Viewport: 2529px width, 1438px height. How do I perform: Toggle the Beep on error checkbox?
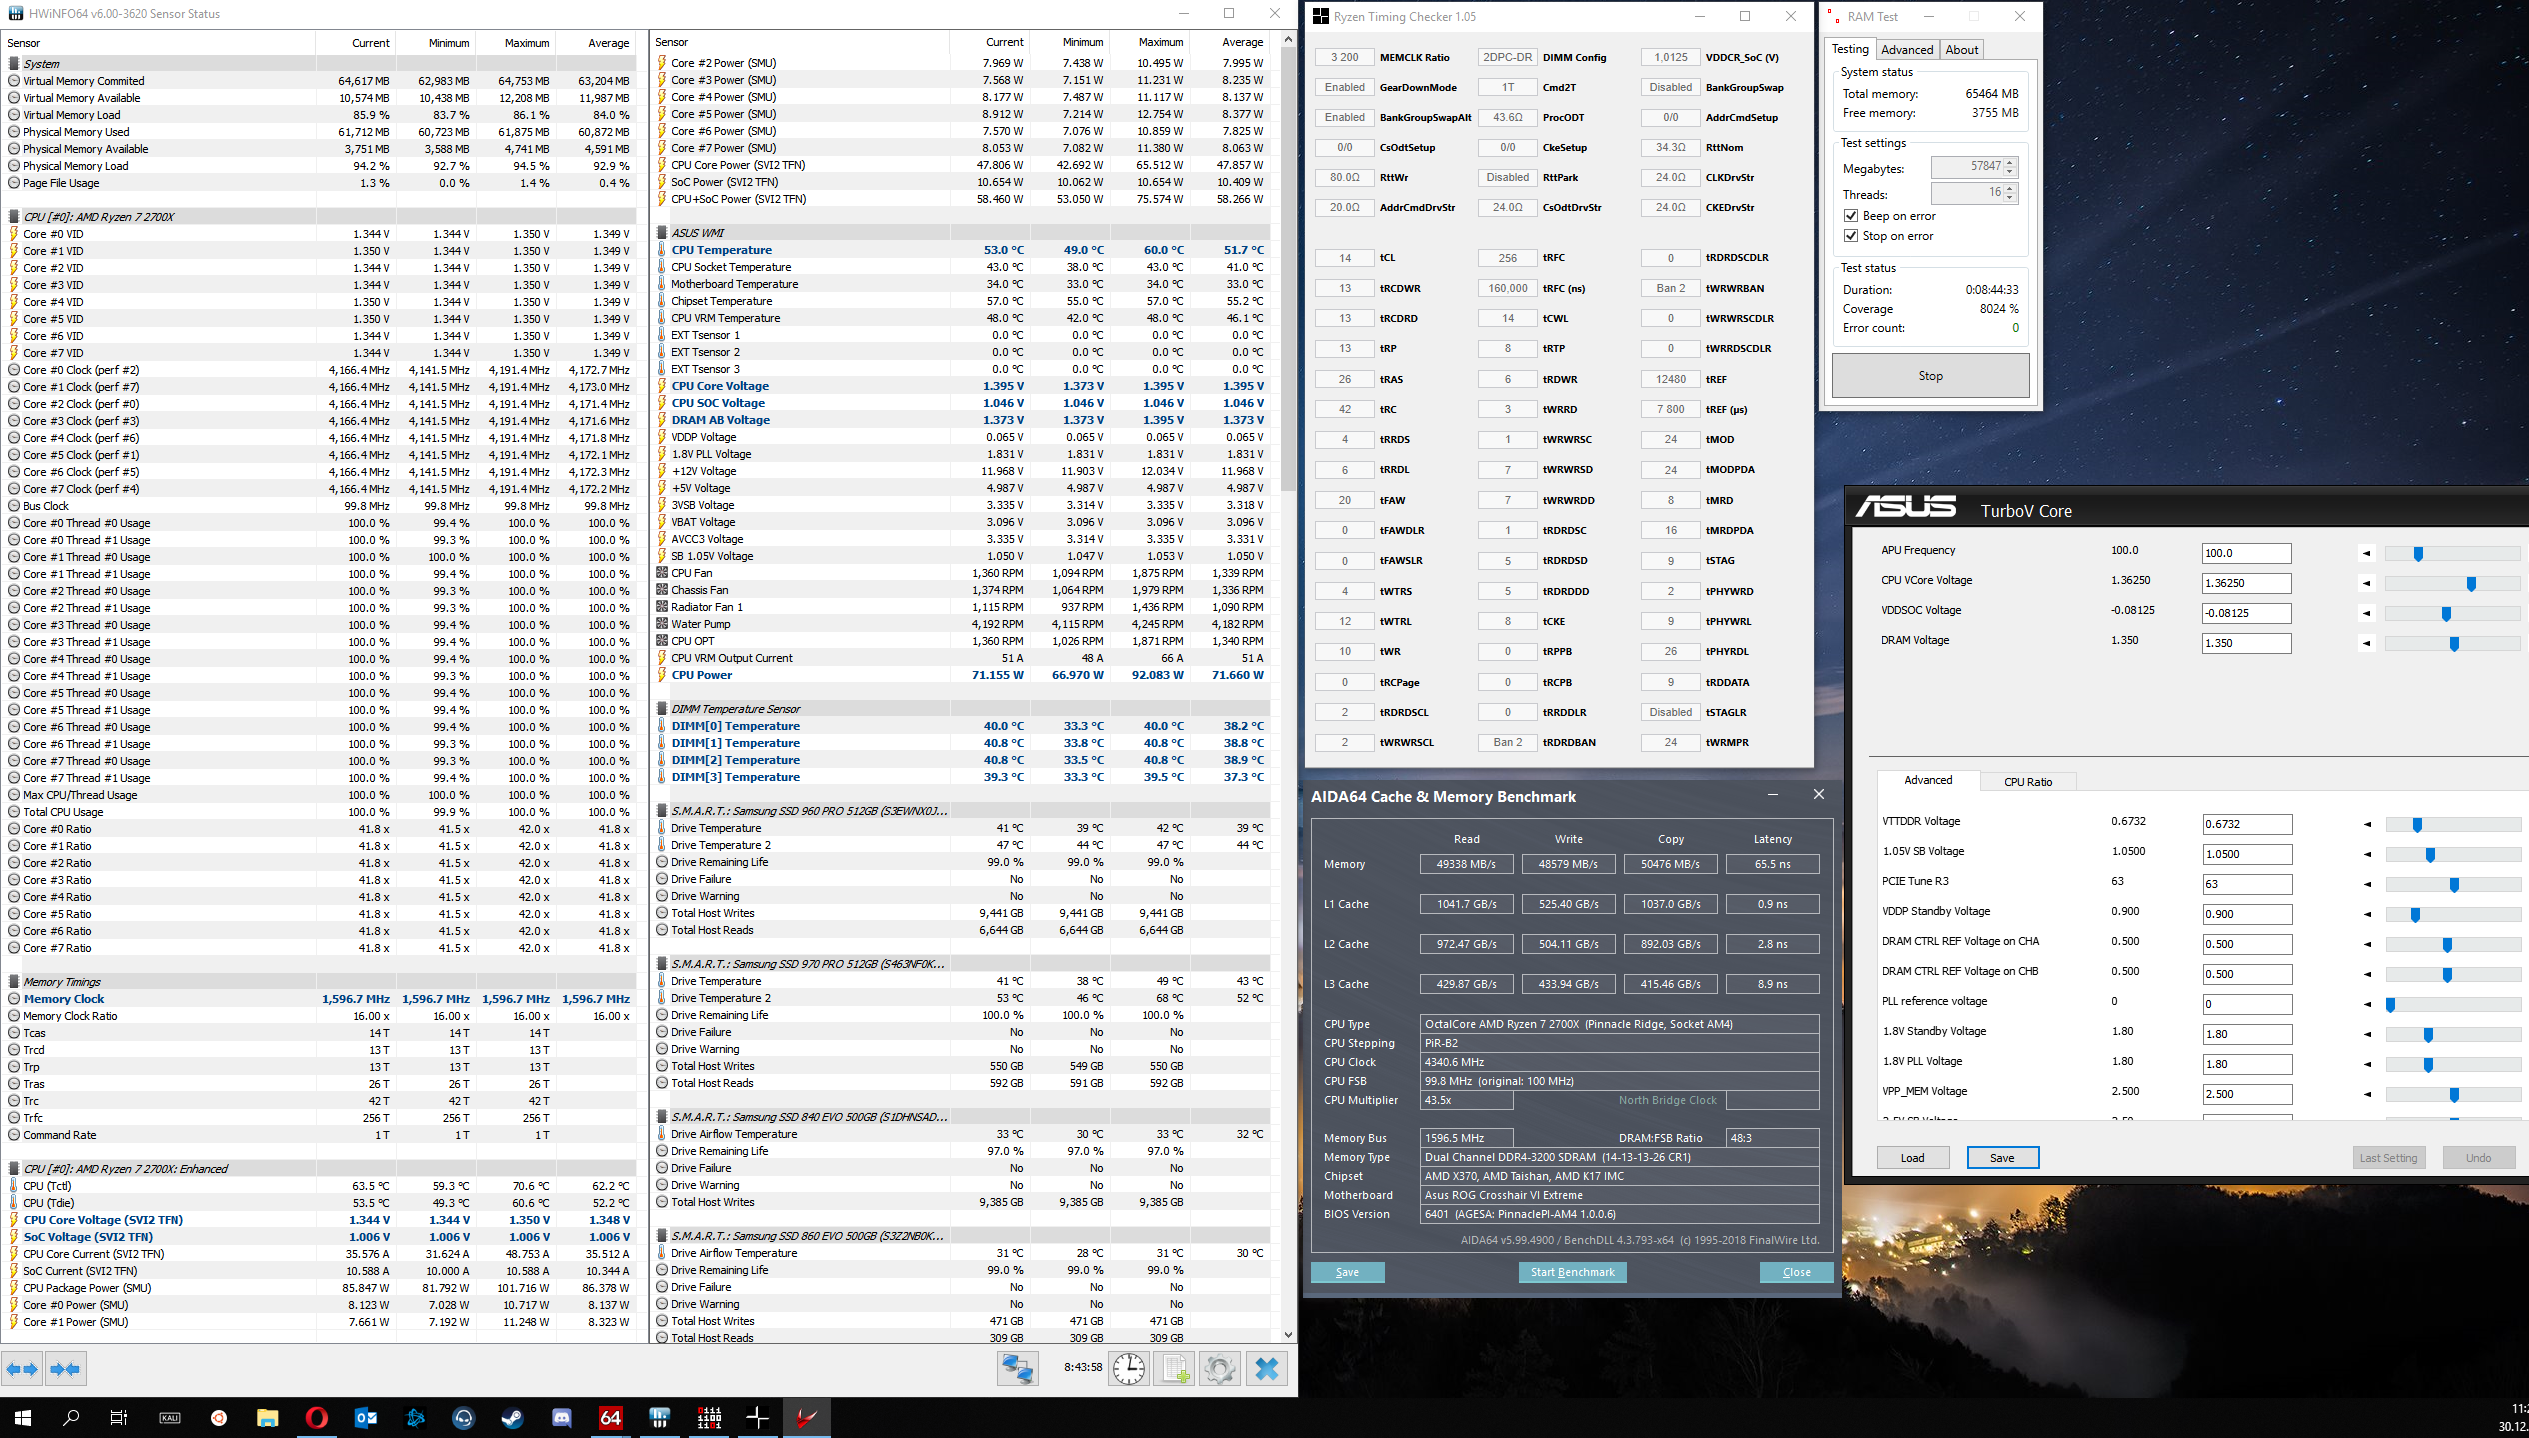click(1851, 216)
